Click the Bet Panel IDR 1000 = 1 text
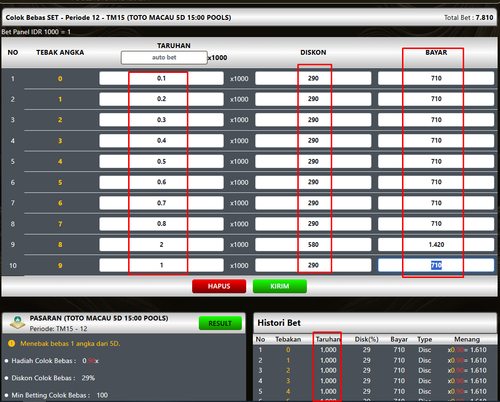Image resolution: width=500 pixels, height=402 pixels. [x=36, y=32]
